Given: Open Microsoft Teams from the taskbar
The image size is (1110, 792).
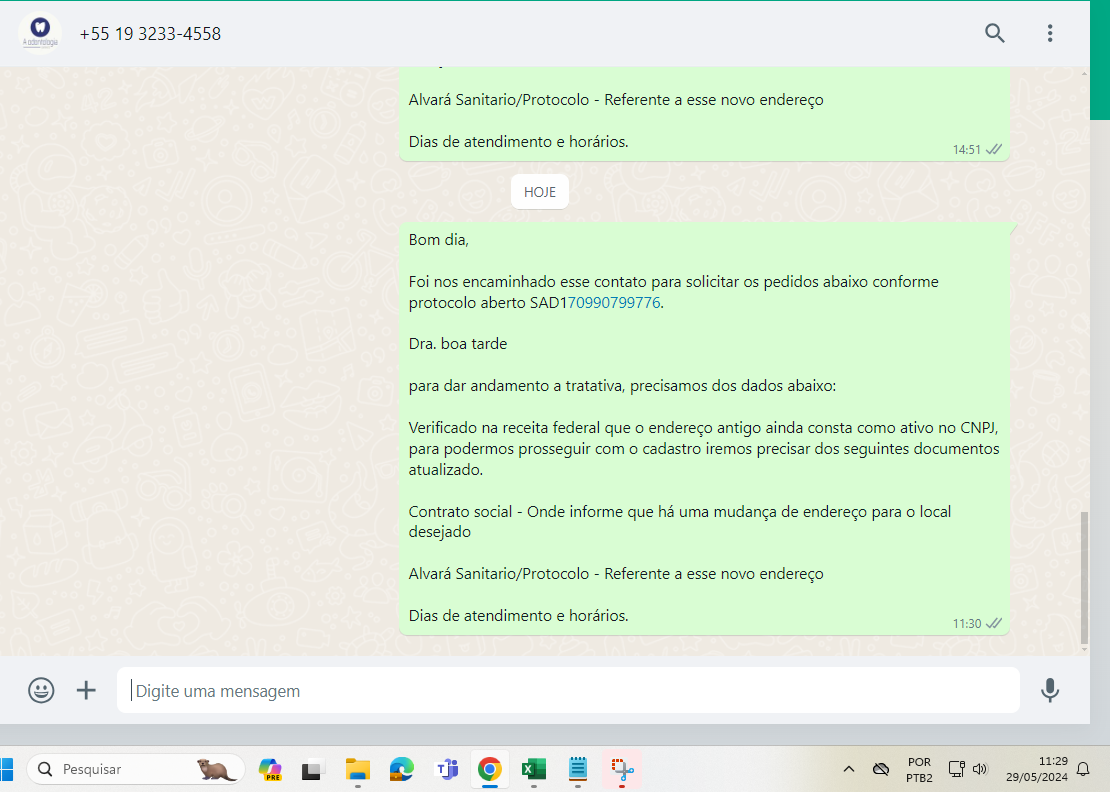Looking at the screenshot, I should click(x=446, y=769).
